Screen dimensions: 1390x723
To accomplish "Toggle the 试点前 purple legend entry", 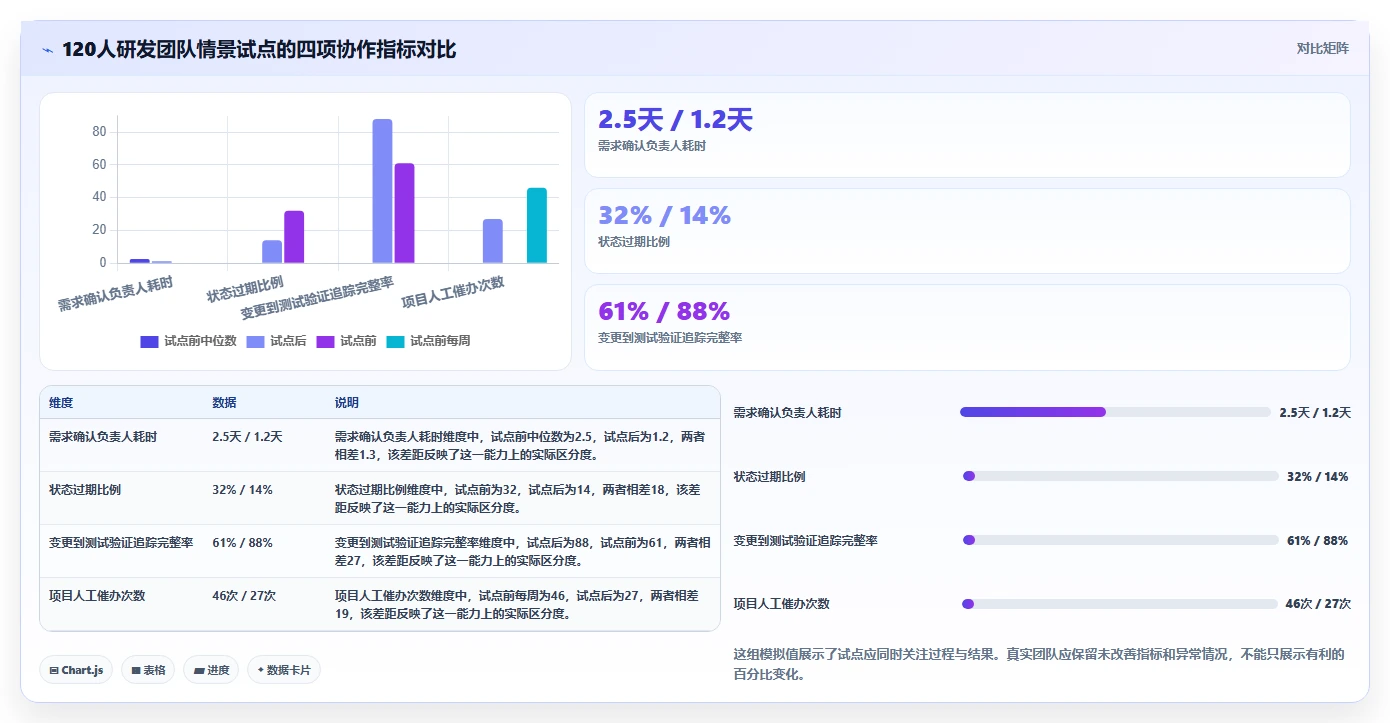I will [347, 341].
